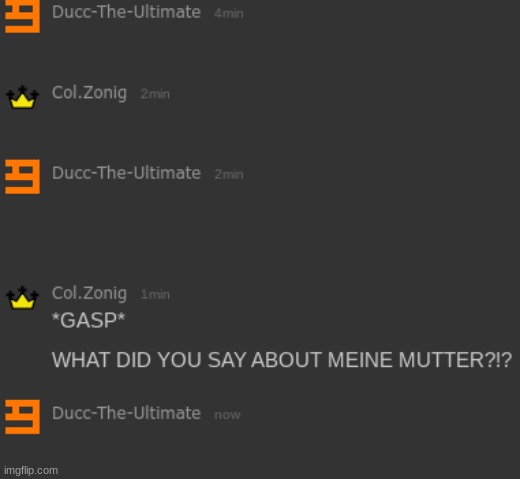Click the 'now' timestamp

pos(227,415)
